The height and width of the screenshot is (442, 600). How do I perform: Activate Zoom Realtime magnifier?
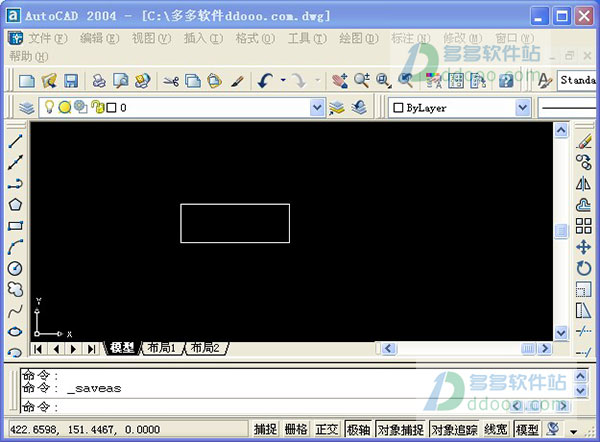point(362,81)
